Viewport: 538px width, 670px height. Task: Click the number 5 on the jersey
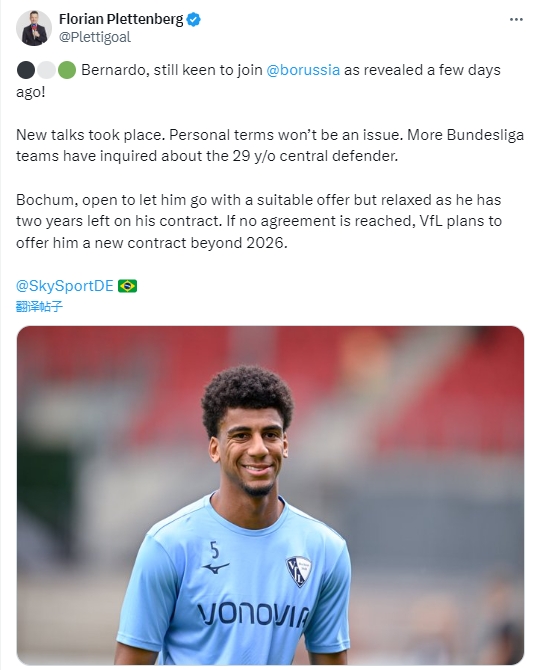[215, 550]
